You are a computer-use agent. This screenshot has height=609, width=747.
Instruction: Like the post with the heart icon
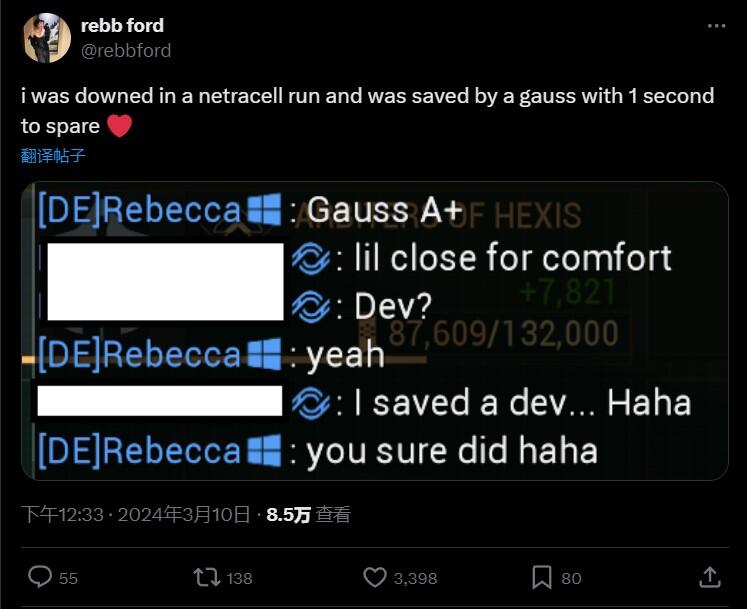[375, 577]
